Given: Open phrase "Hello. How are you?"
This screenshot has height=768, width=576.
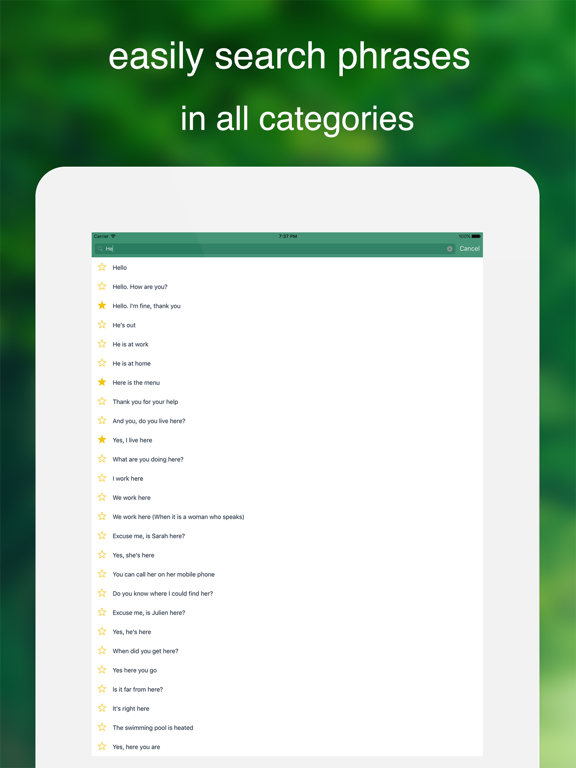Looking at the screenshot, I should [287, 287].
